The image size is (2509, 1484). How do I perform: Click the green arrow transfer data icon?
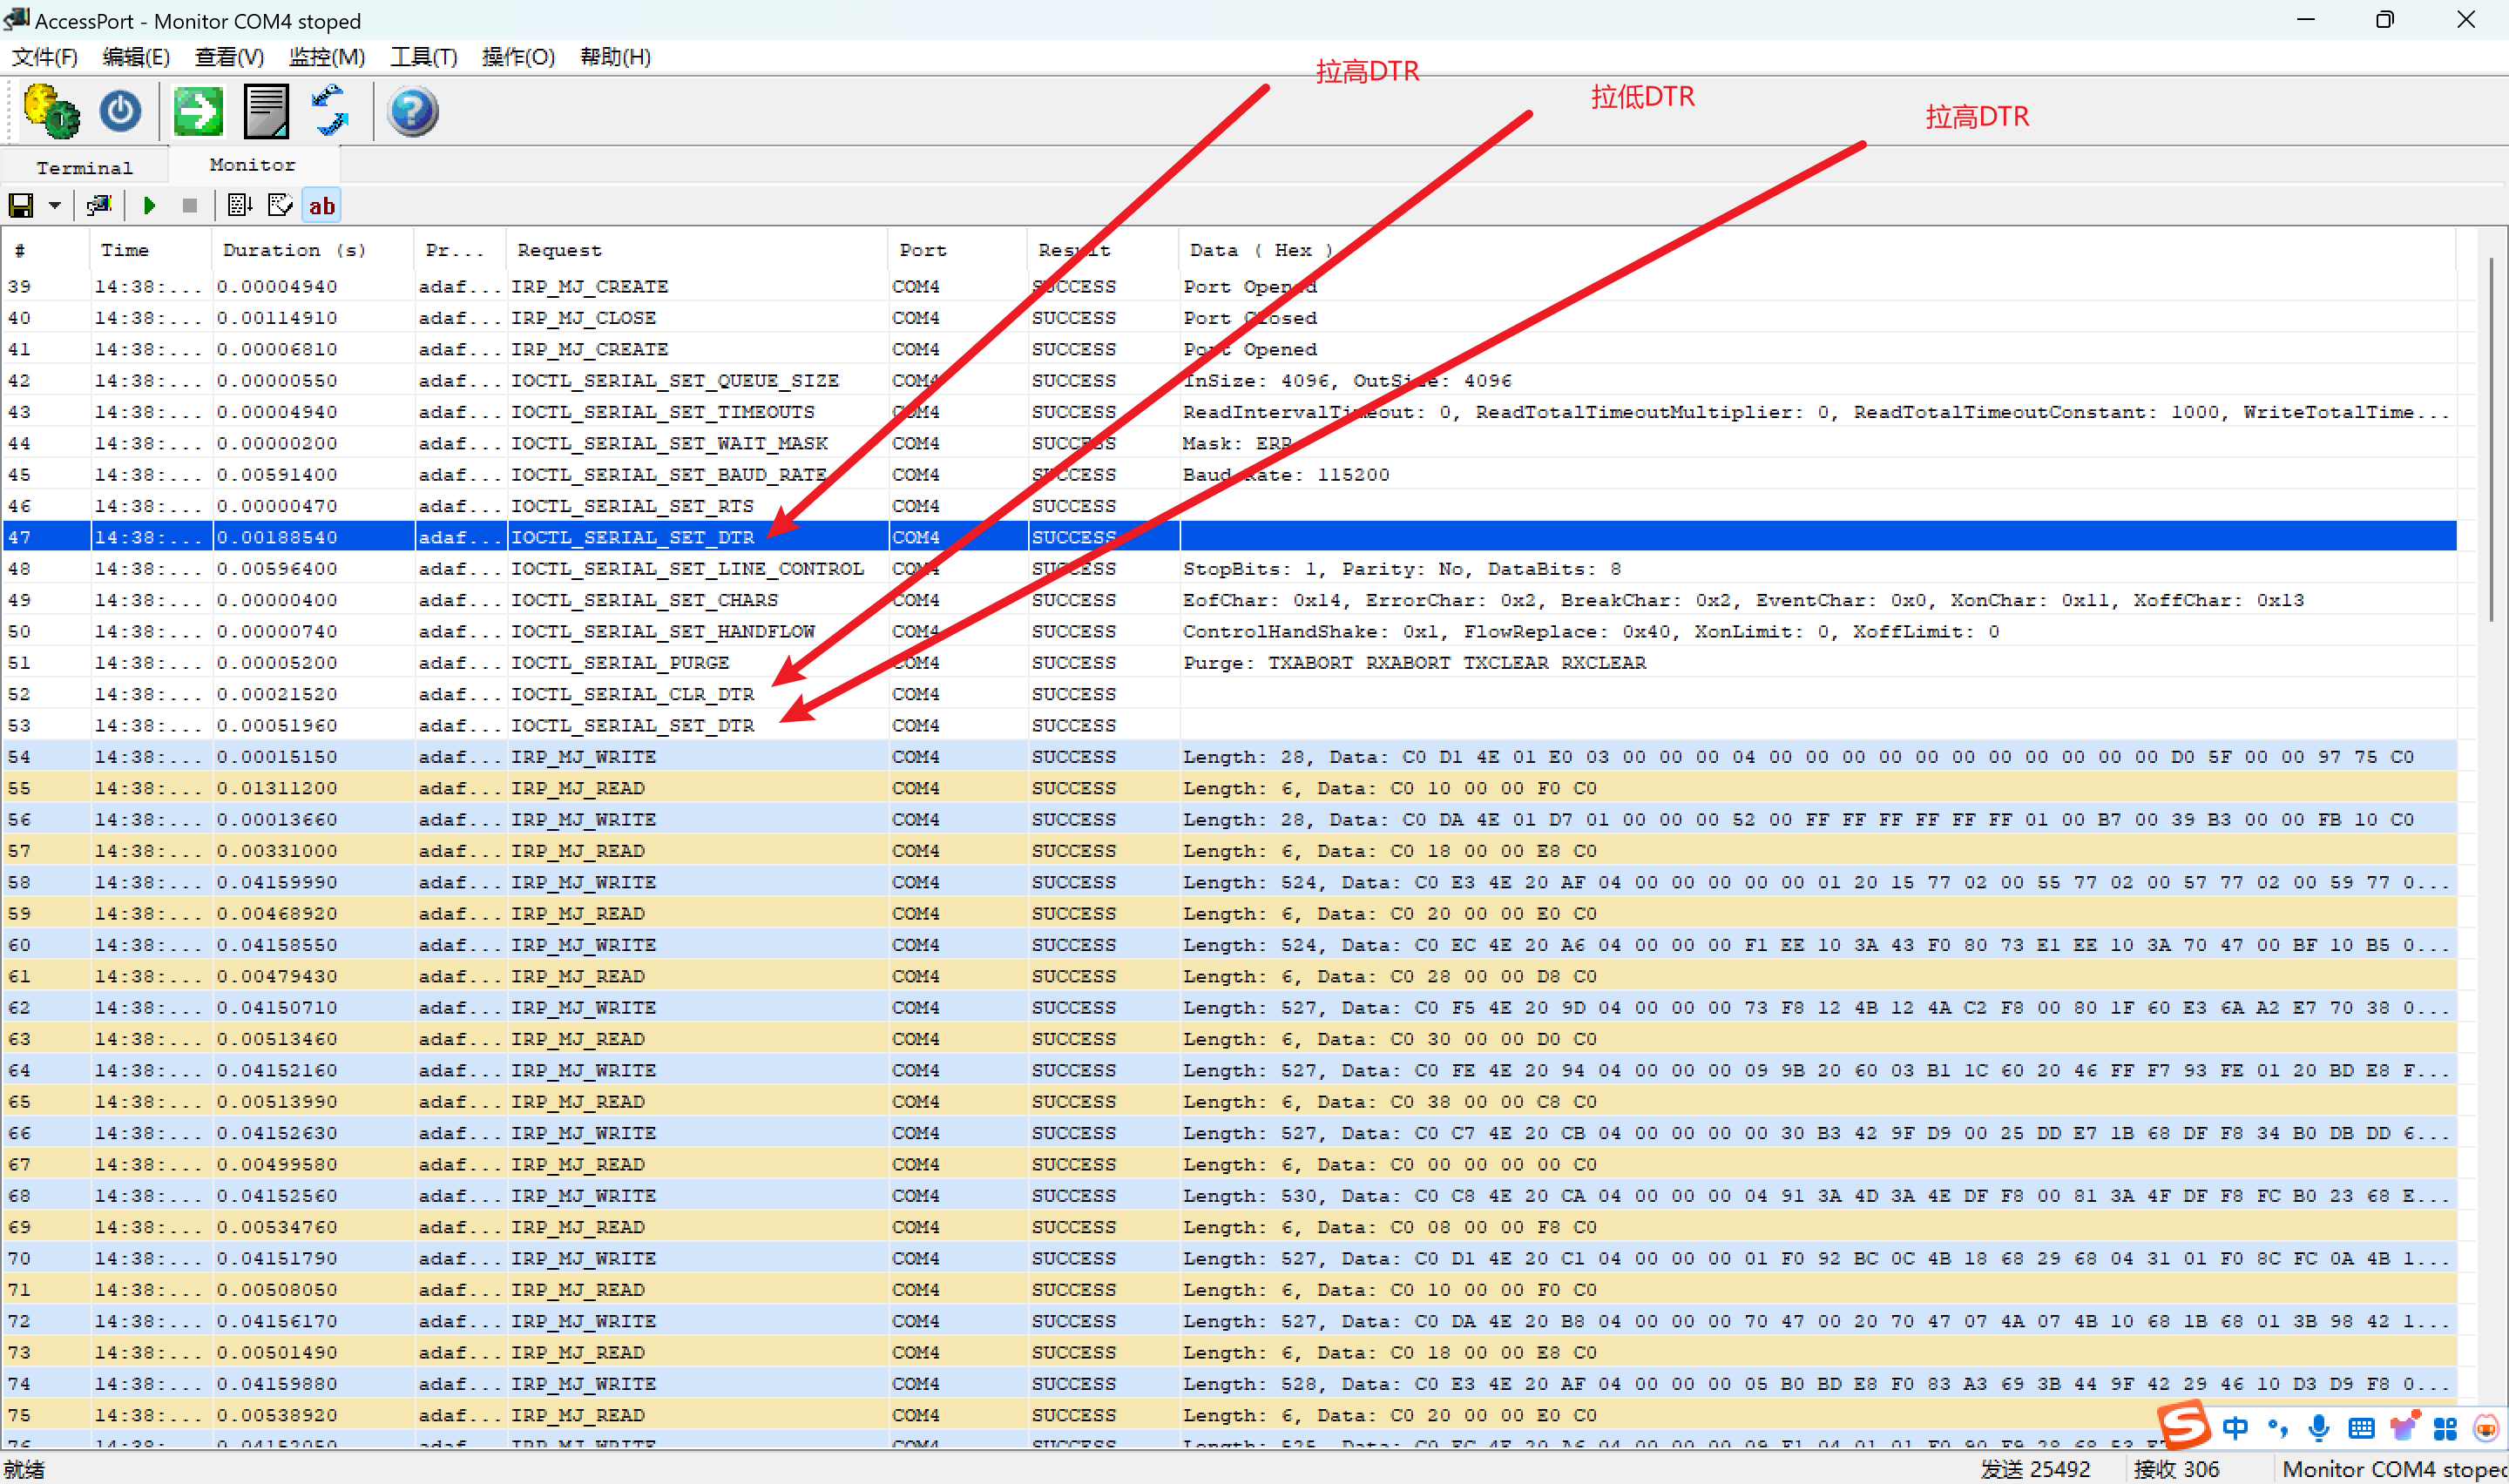point(198,111)
